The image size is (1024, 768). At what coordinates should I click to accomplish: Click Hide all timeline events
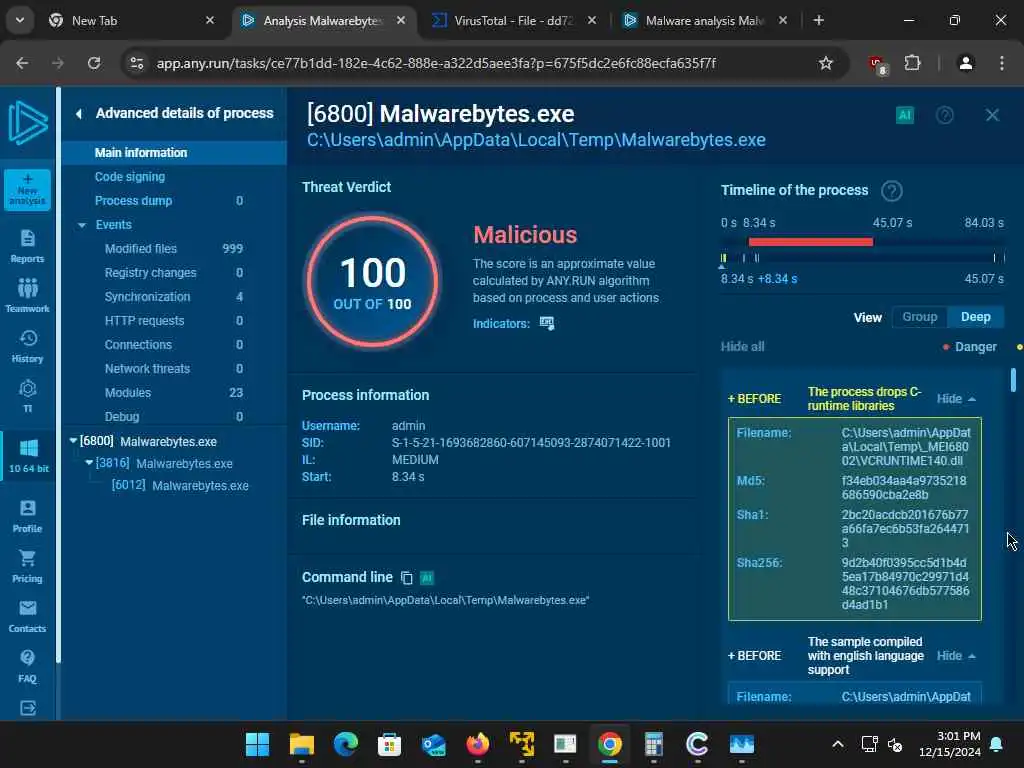pos(743,347)
